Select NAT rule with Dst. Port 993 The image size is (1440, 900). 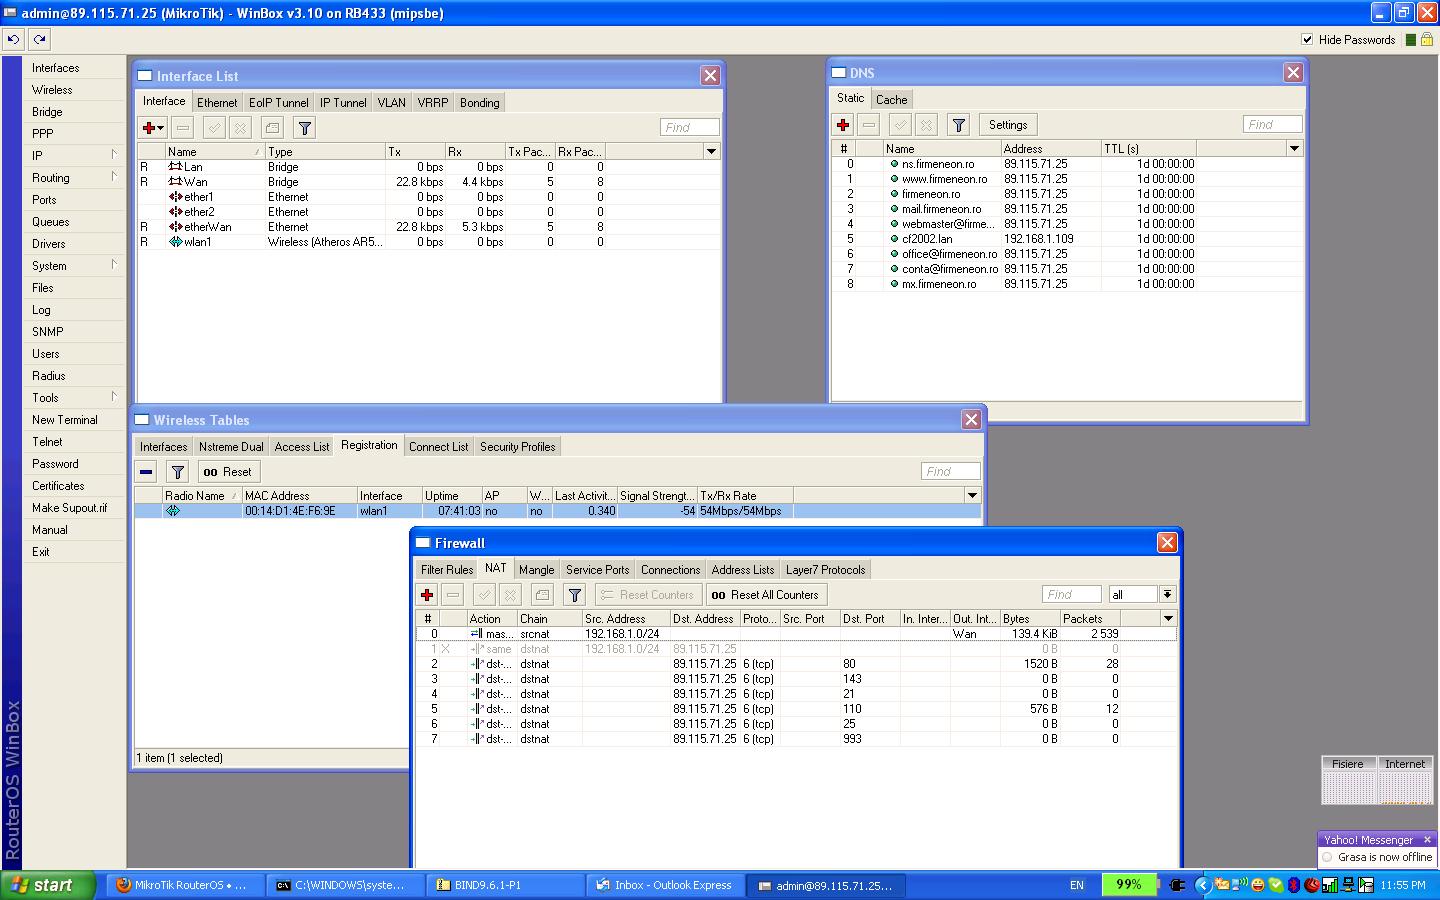coord(796,739)
